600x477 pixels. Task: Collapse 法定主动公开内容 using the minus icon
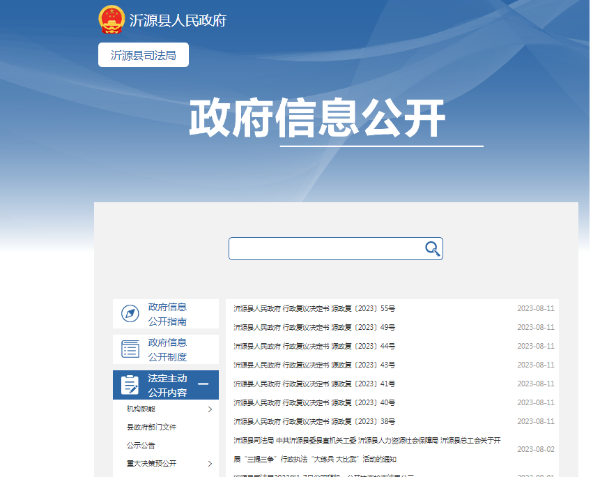(203, 385)
